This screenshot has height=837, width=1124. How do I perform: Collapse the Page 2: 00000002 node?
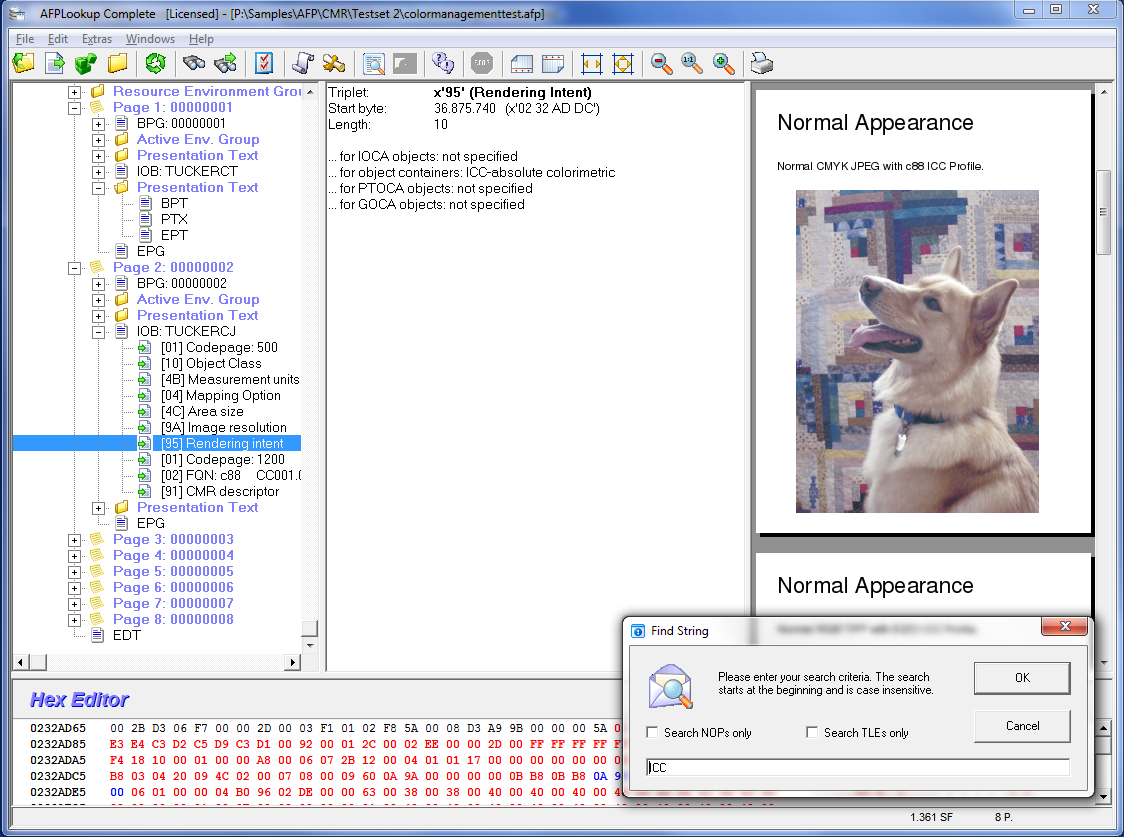[x=74, y=268]
